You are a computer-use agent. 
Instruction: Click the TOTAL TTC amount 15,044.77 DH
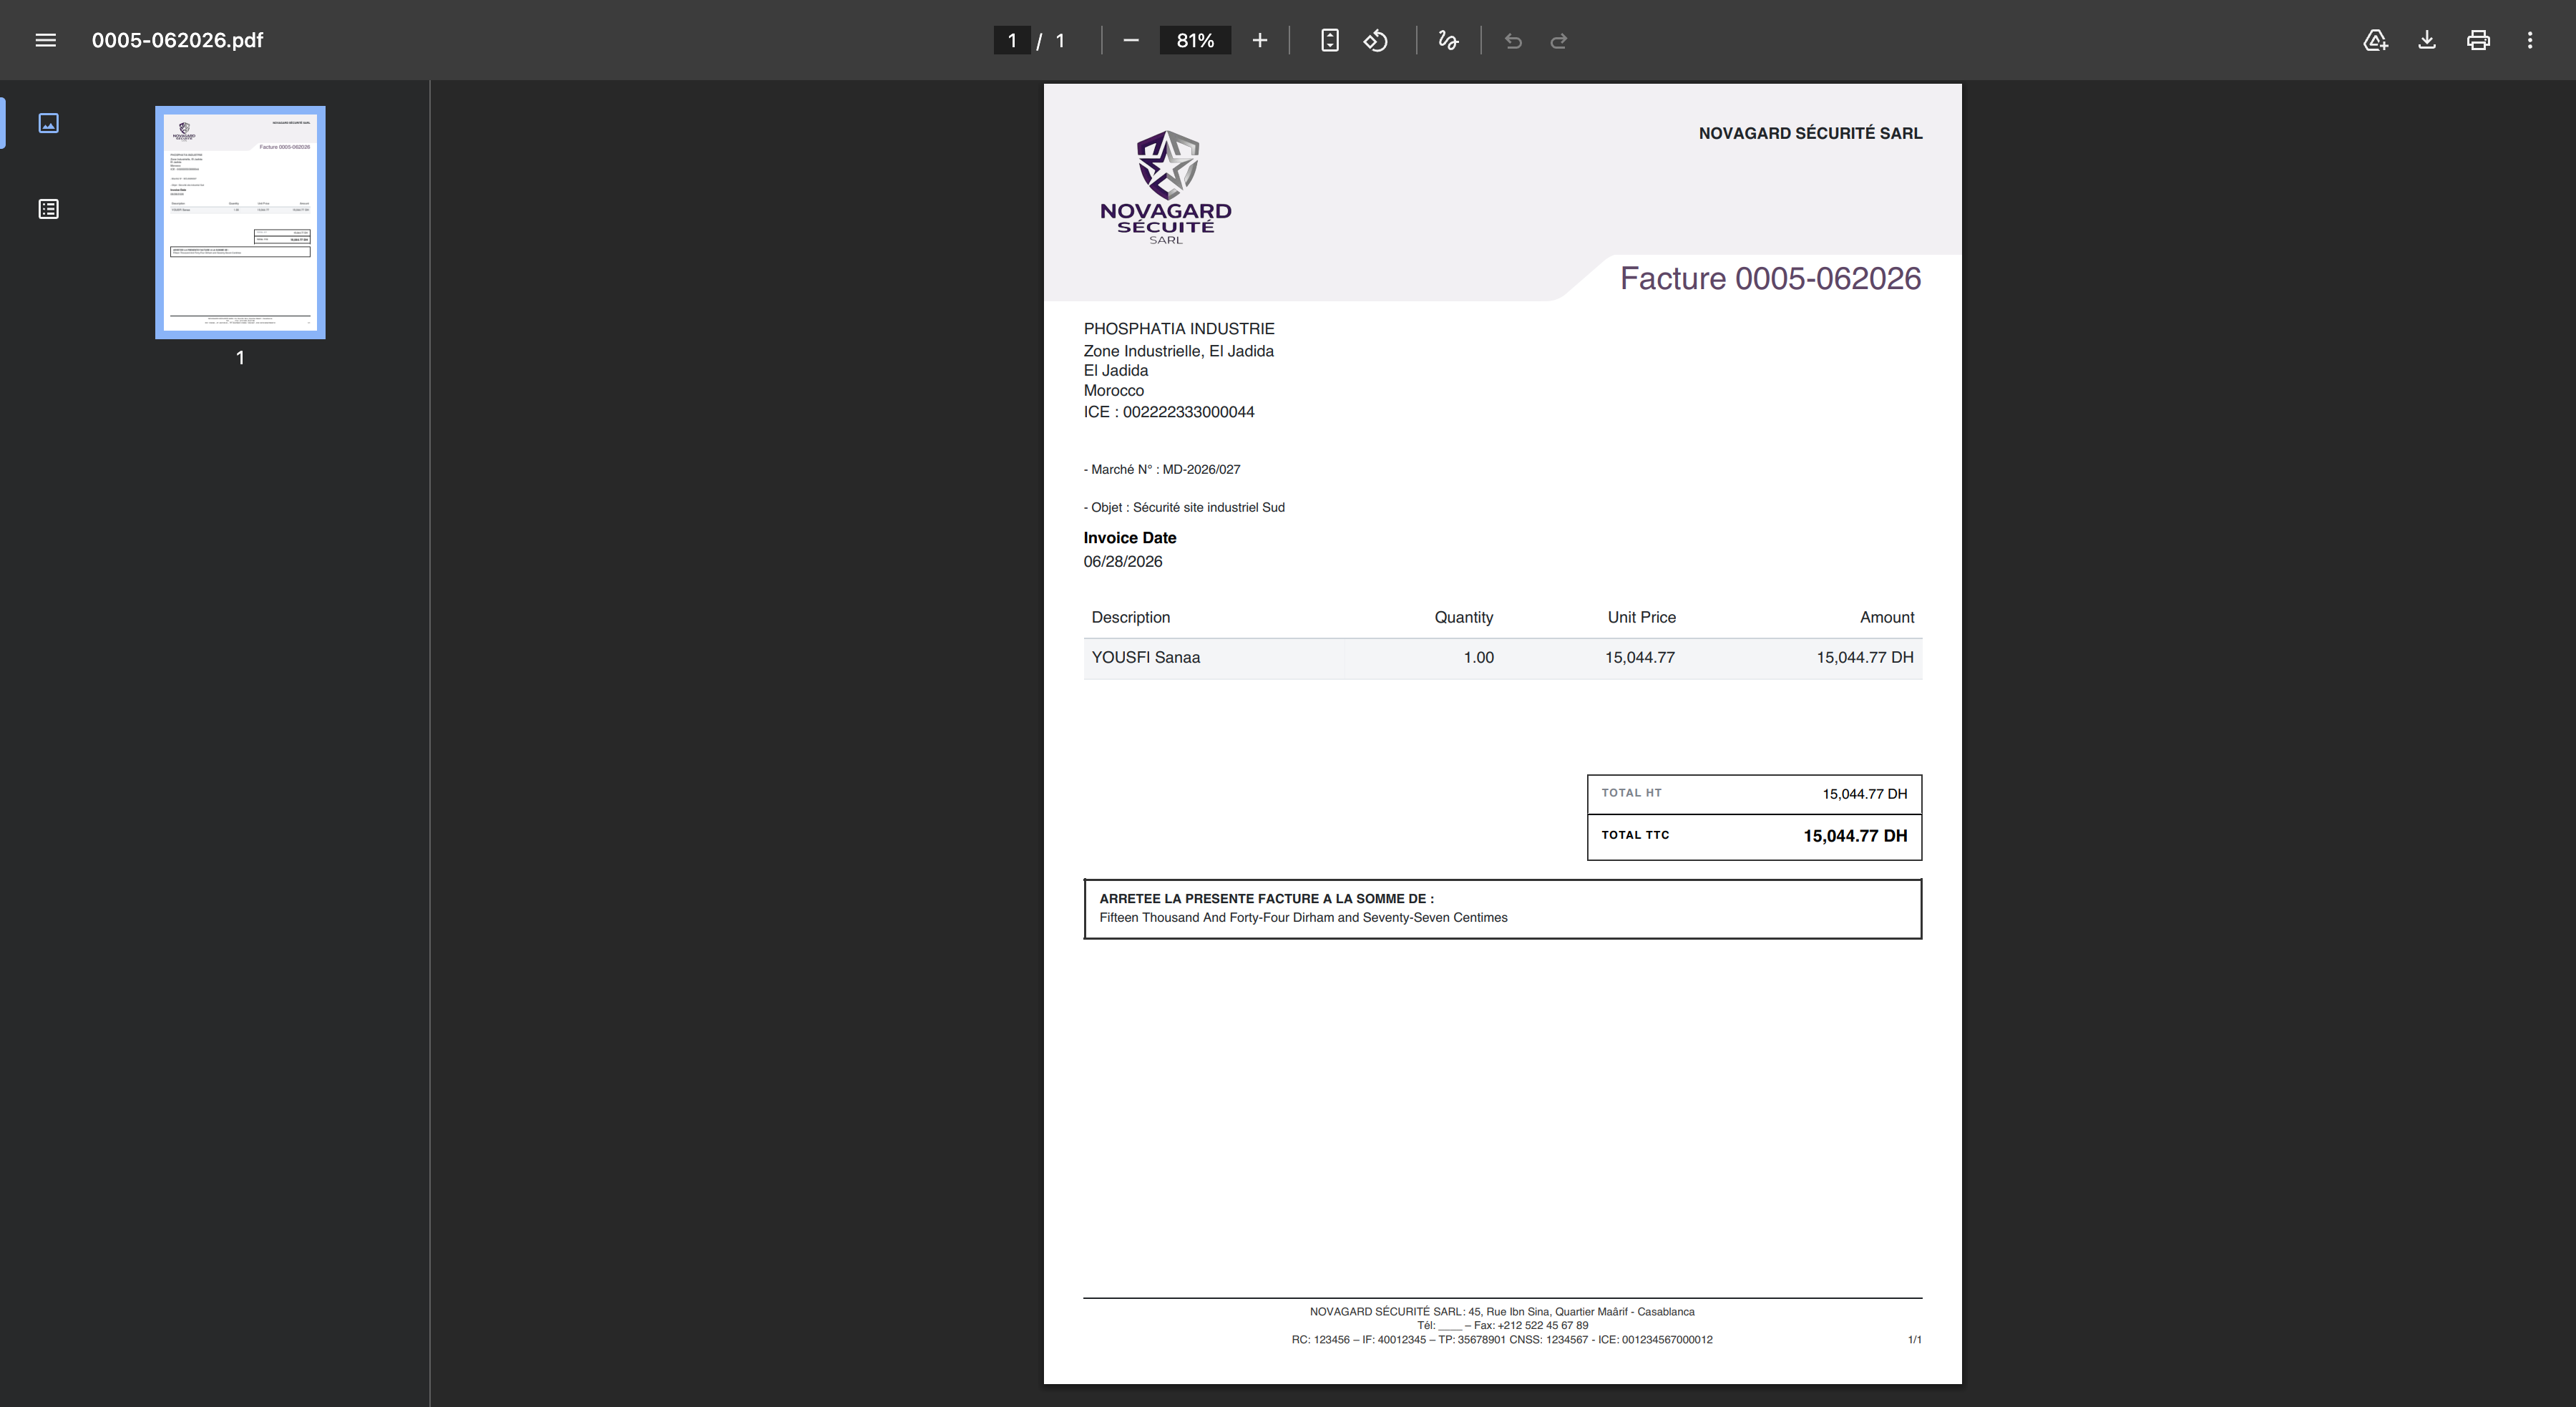(1855, 836)
